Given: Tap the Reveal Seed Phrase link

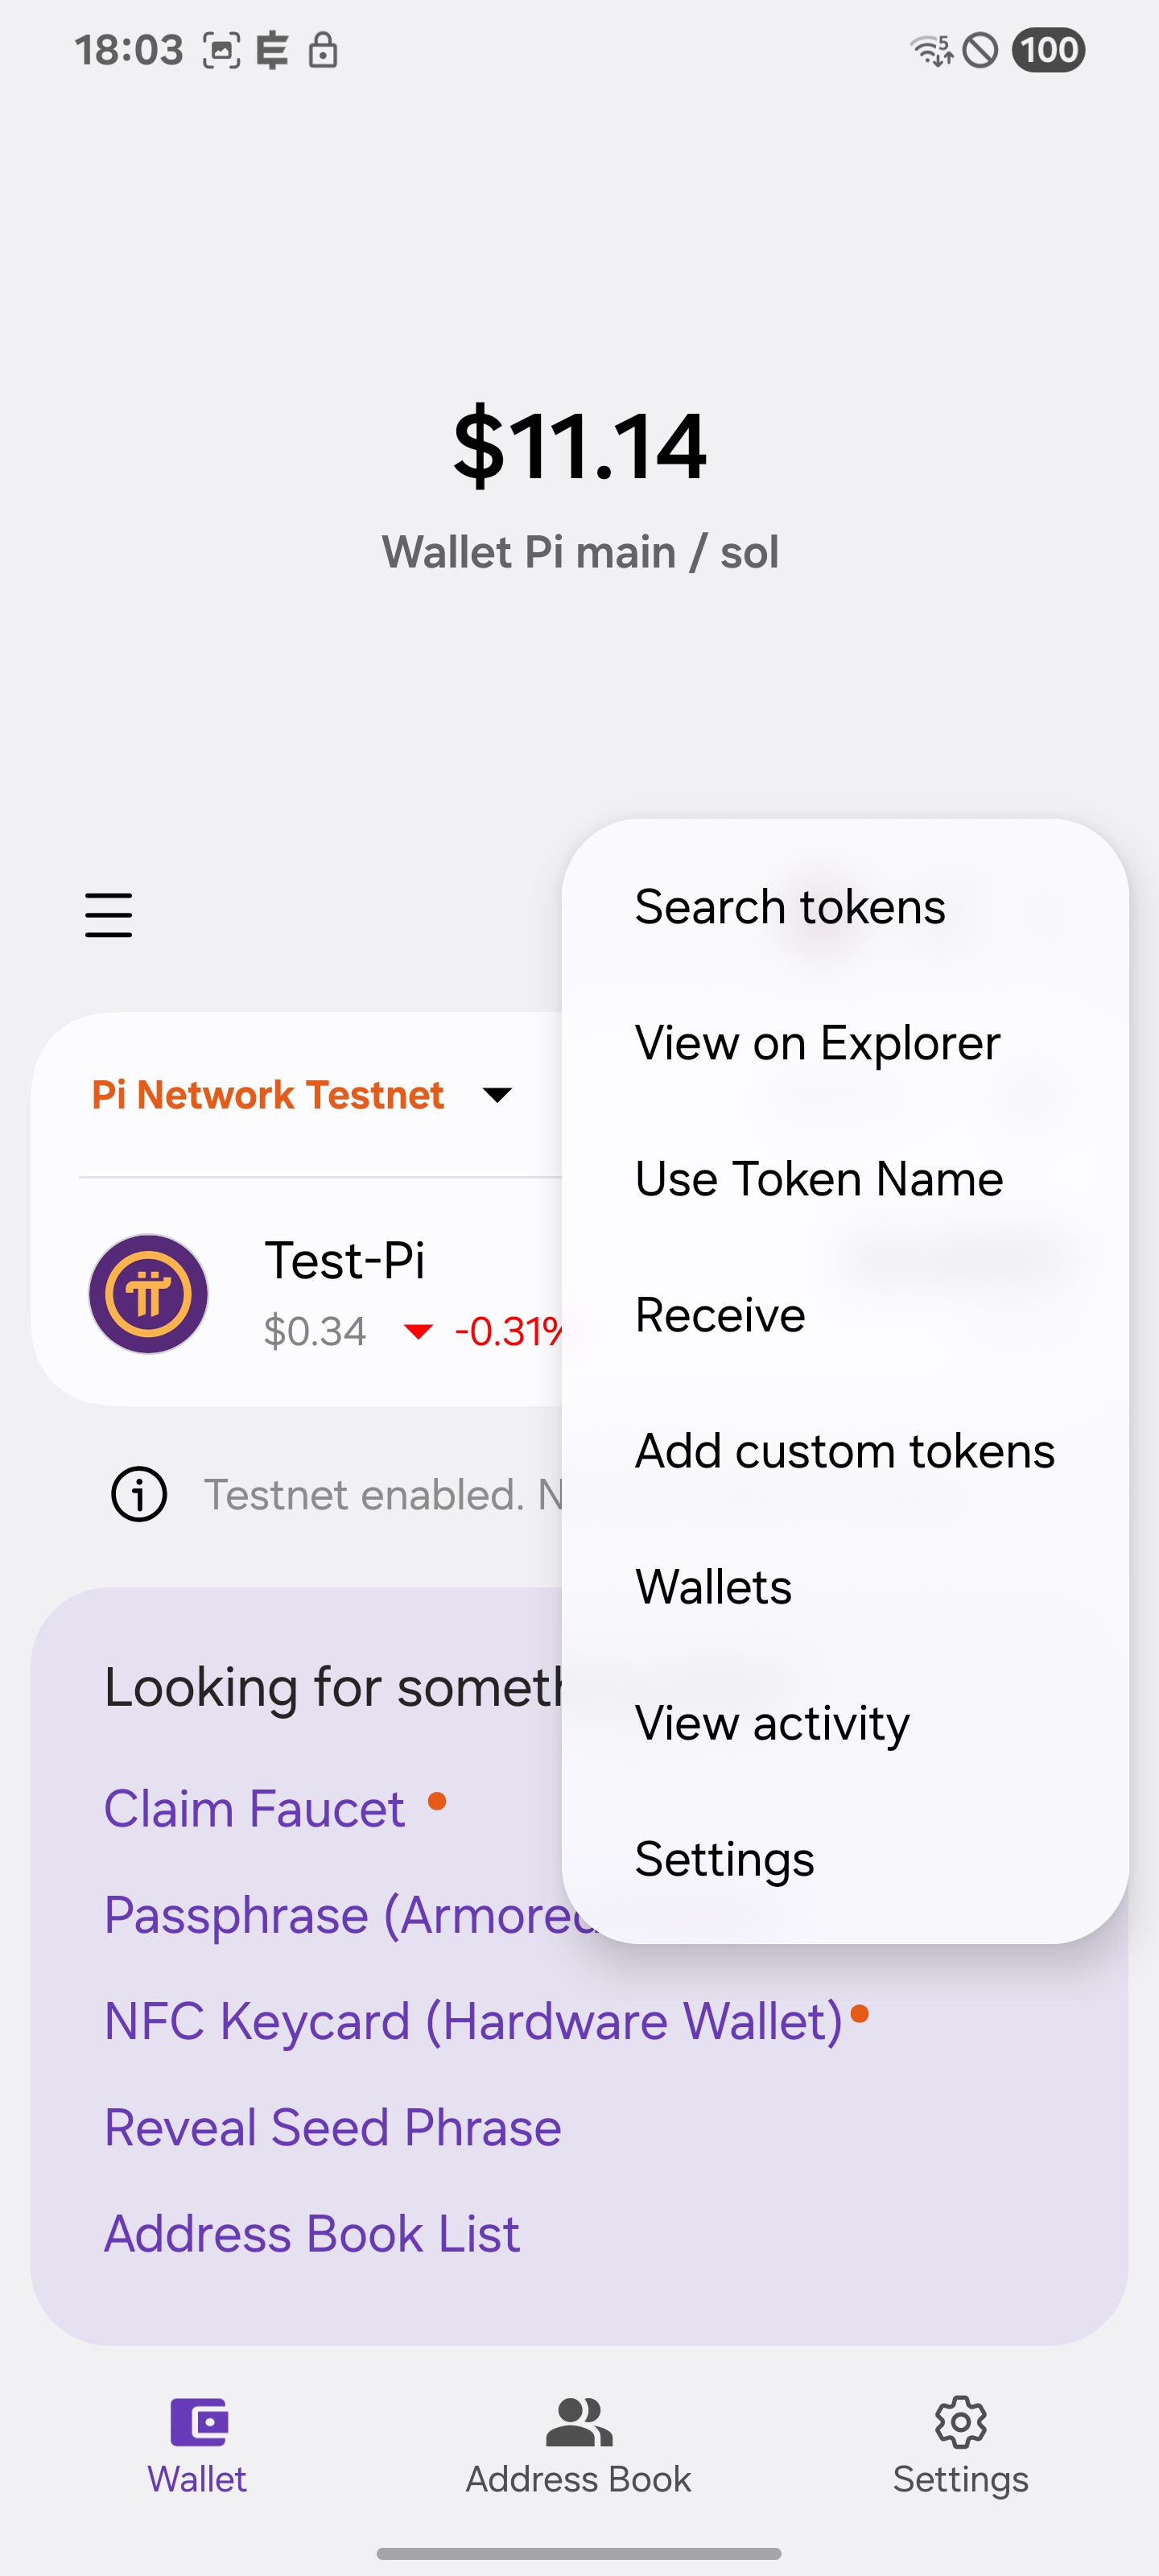Looking at the screenshot, I should click(x=333, y=2127).
